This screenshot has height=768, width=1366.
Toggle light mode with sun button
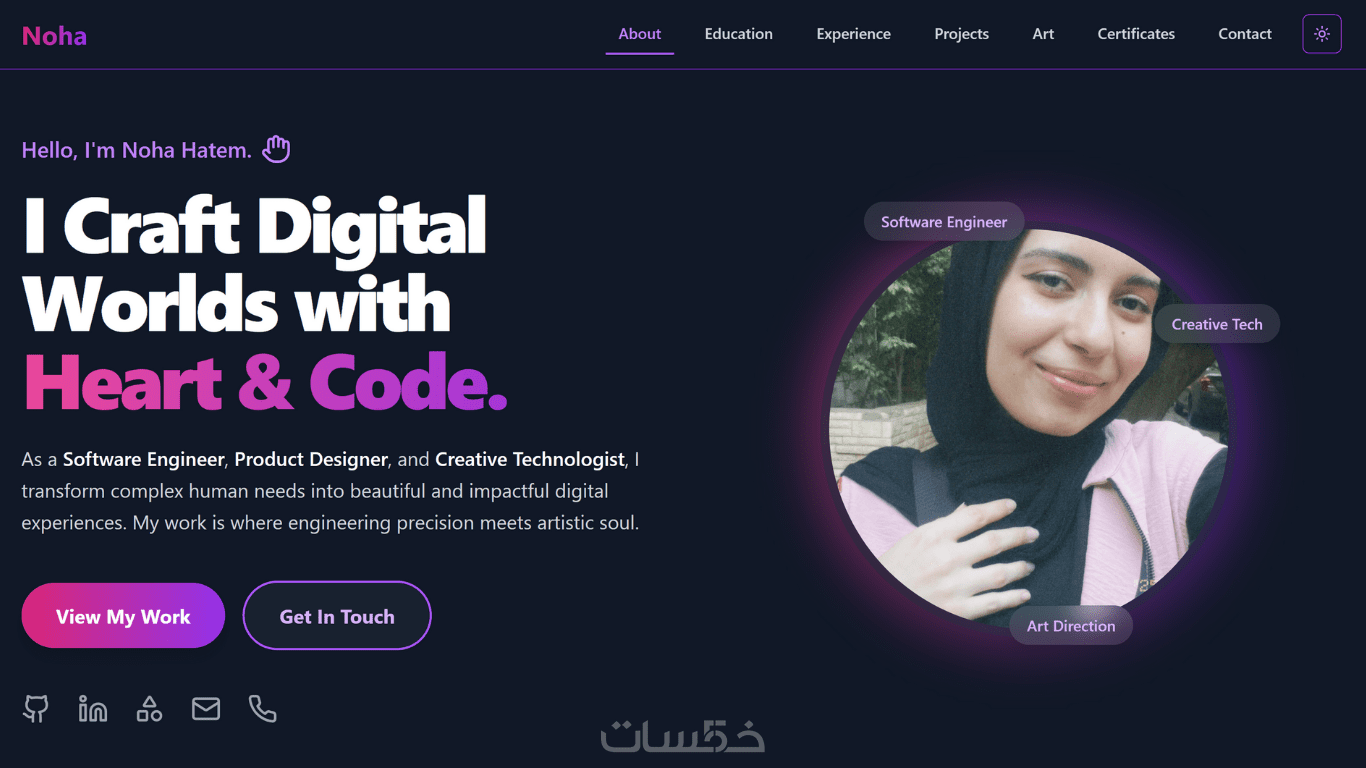[x=1322, y=34]
